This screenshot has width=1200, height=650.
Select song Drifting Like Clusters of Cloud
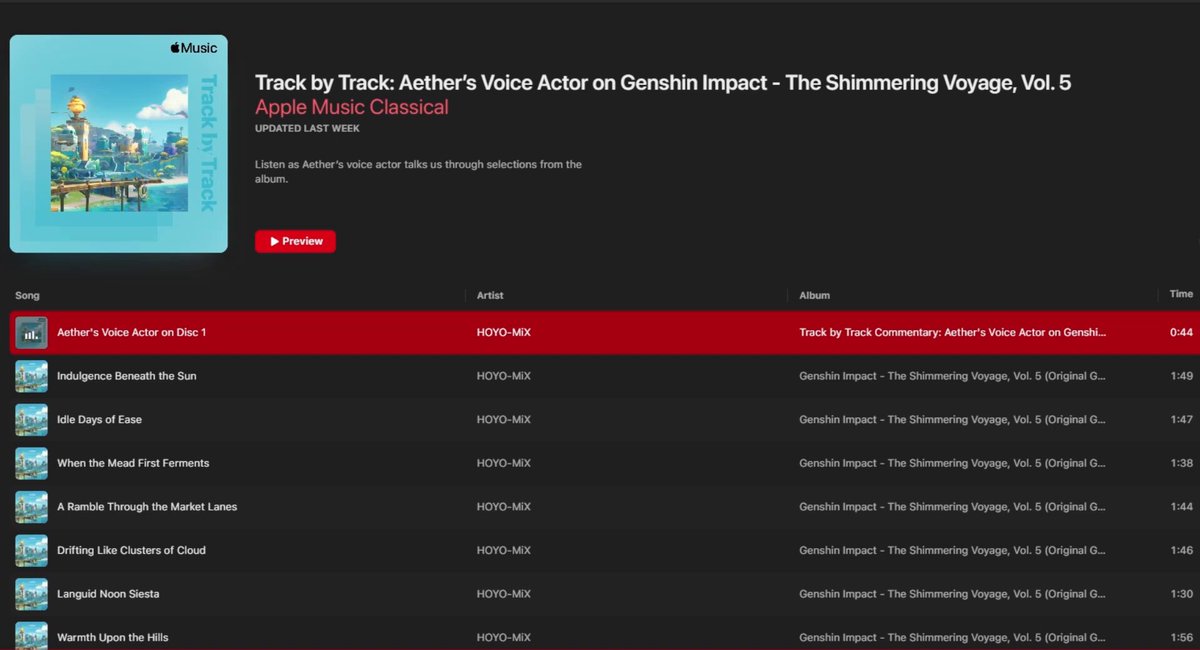coord(131,550)
